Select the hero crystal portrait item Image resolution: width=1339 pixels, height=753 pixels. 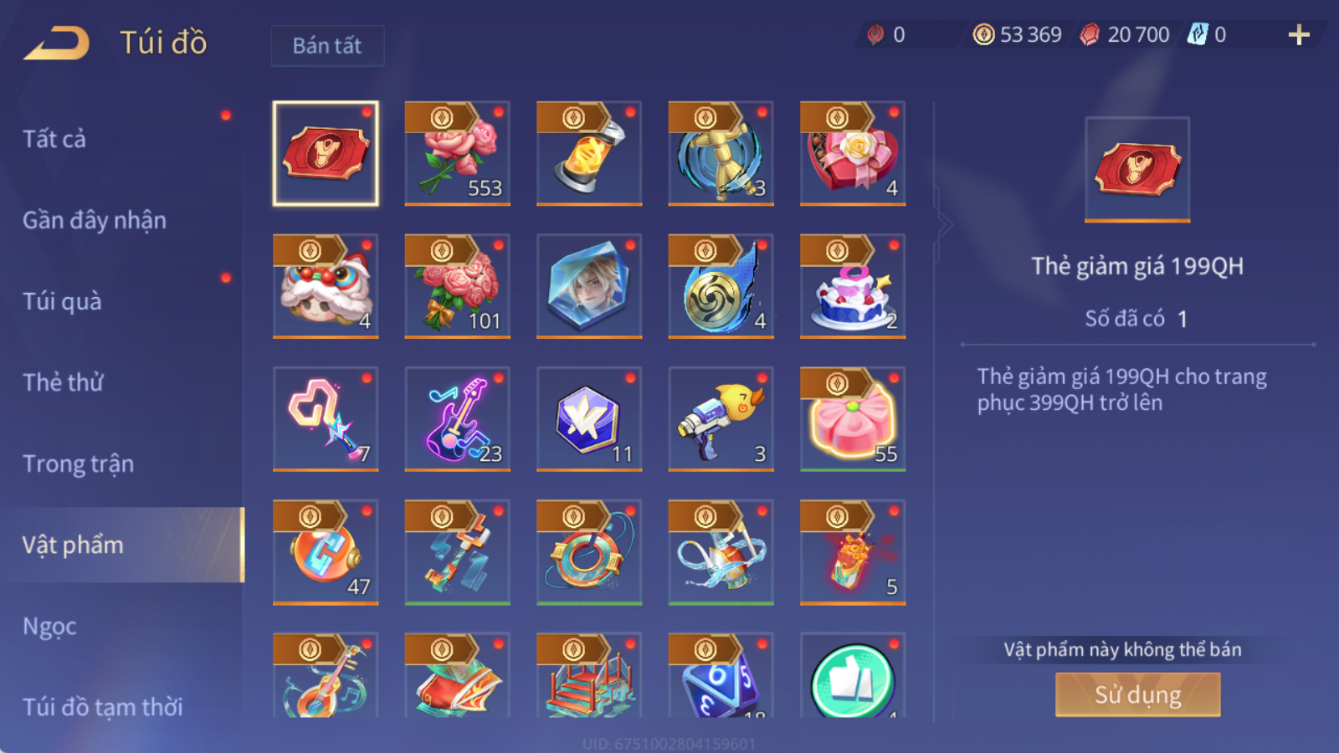[x=589, y=286]
